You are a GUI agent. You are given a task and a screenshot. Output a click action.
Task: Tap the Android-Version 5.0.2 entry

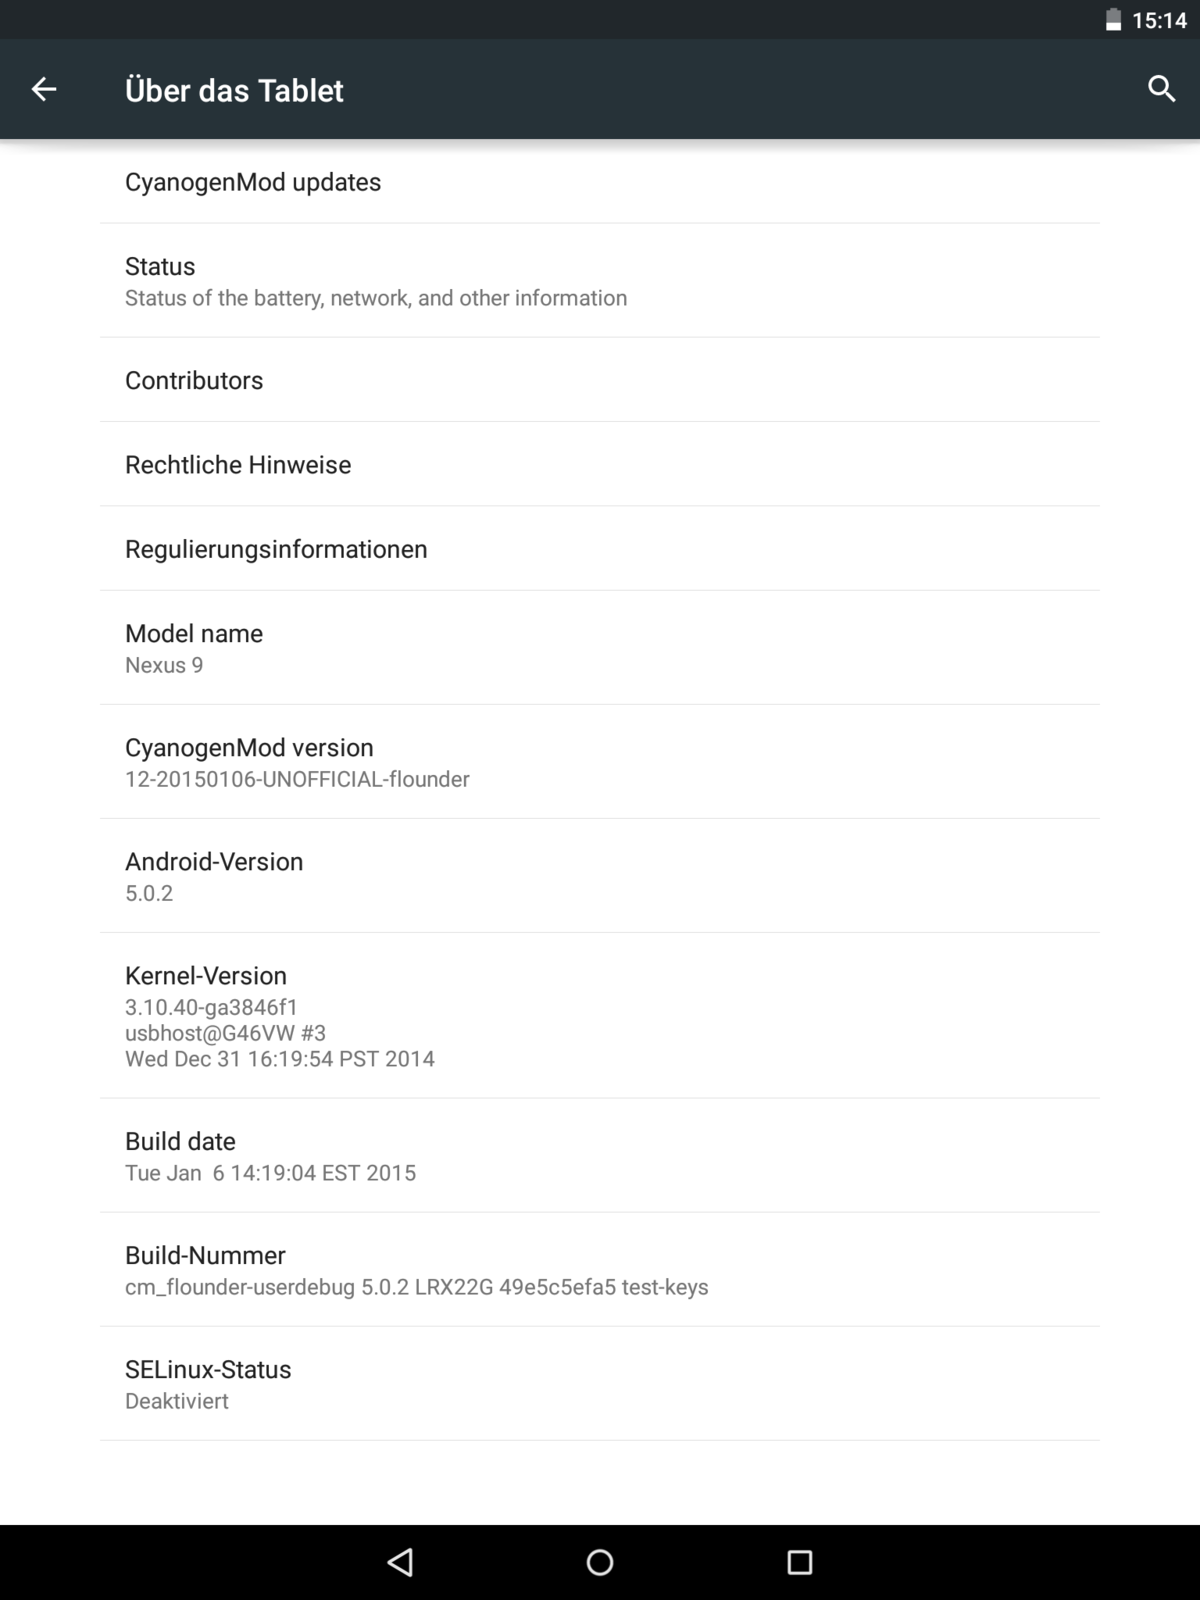(x=600, y=876)
